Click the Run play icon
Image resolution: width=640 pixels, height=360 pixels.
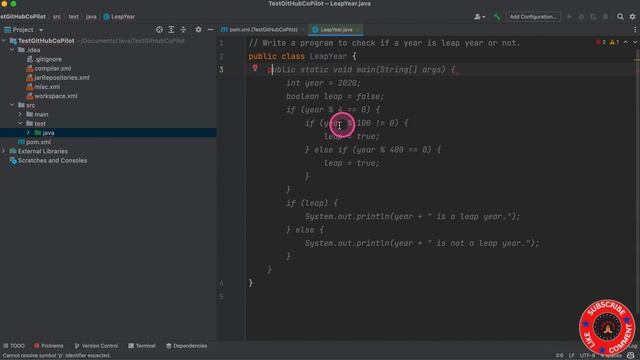[569, 17]
